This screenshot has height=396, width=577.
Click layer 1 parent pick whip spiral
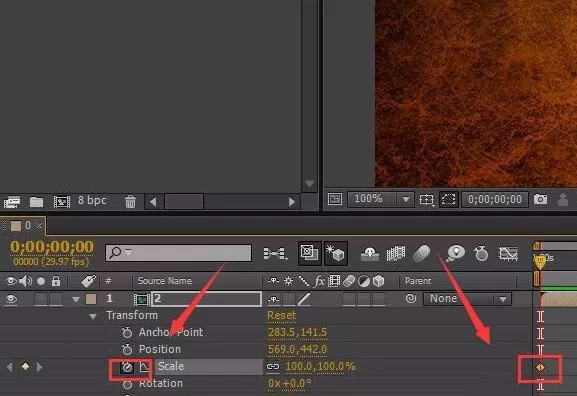click(x=411, y=298)
